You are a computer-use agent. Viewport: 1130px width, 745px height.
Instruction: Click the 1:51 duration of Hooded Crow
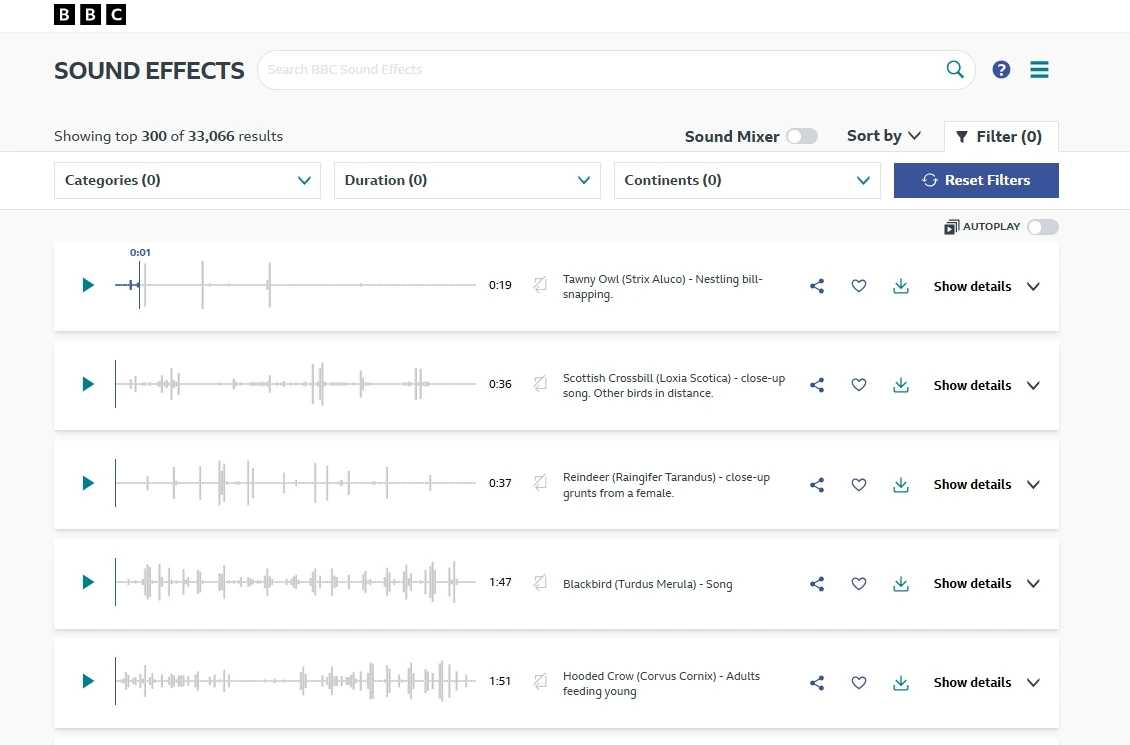pyautogui.click(x=500, y=681)
